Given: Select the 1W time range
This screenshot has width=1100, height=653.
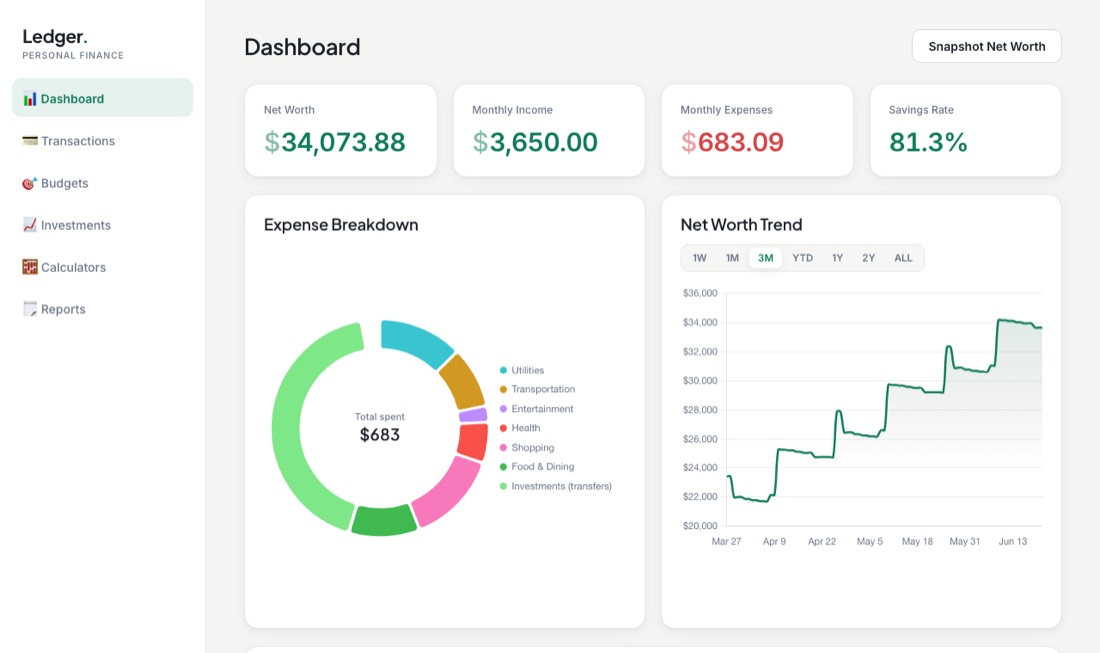Looking at the screenshot, I should pyautogui.click(x=699, y=258).
